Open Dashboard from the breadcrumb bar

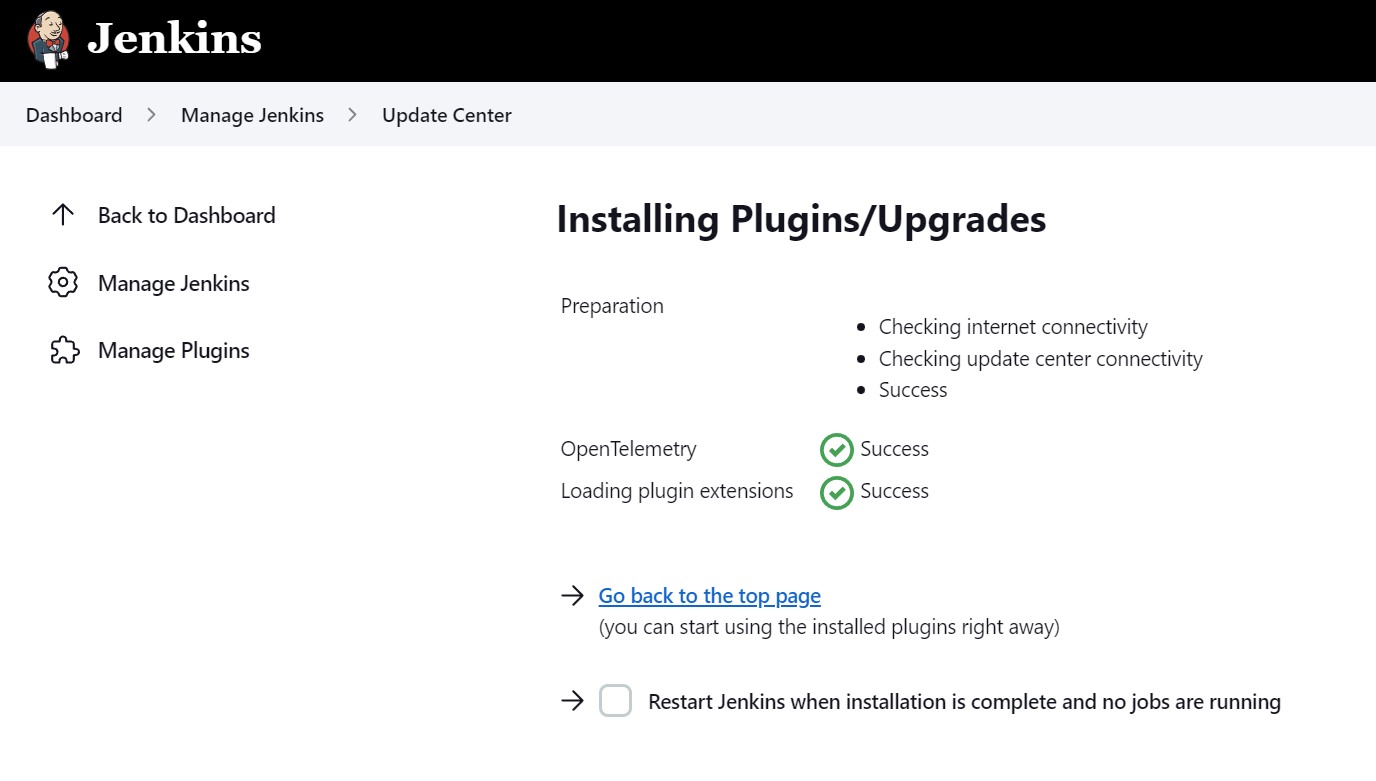pyautogui.click(x=74, y=115)
